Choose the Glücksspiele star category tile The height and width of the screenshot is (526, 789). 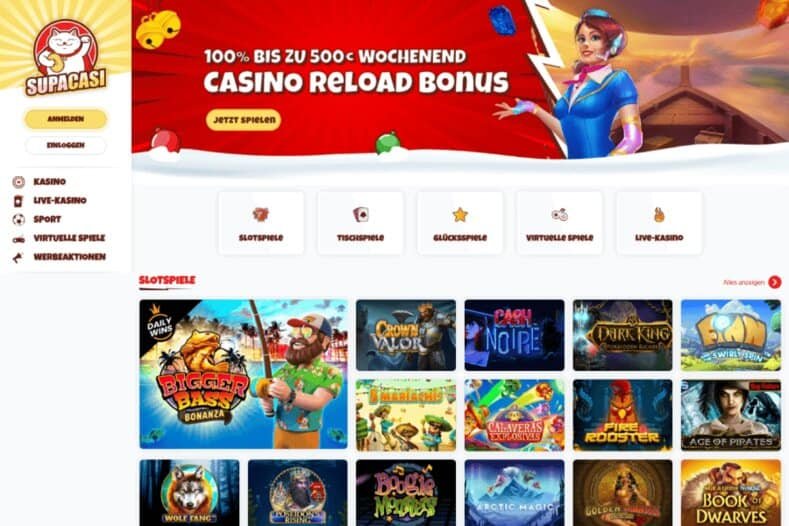(460, 223)
